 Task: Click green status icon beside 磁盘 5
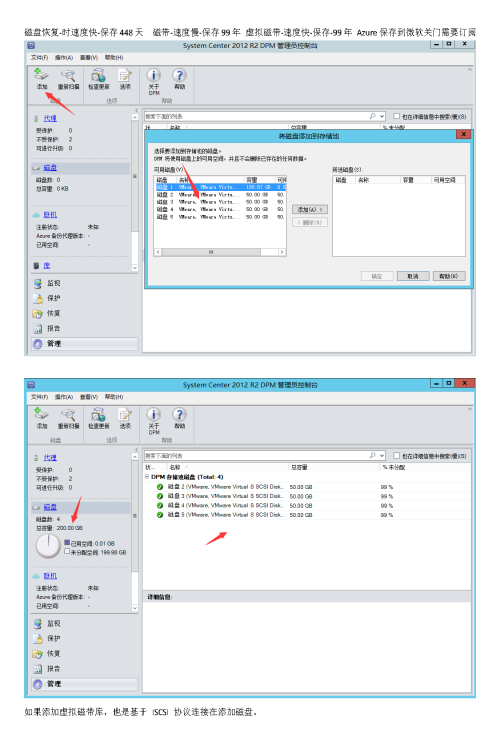(160, 515)
